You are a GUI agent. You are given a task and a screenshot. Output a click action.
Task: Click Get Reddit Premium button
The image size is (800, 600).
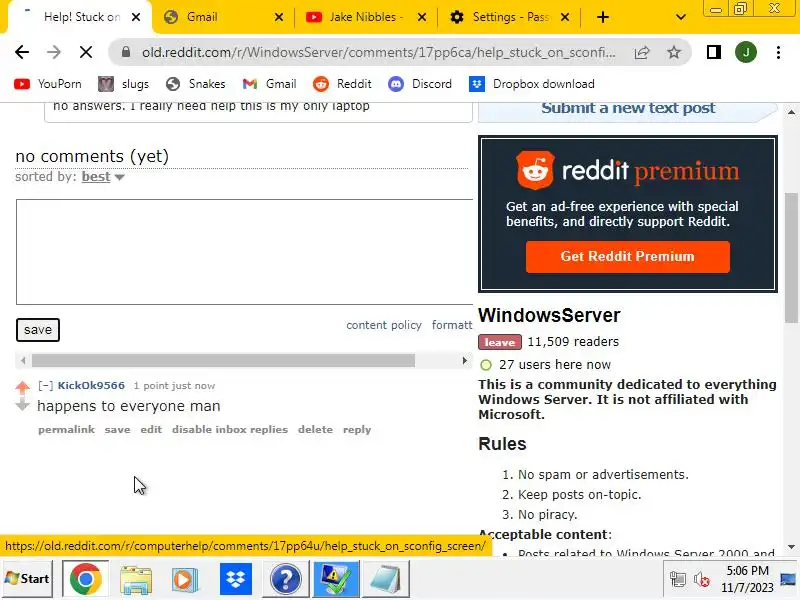coord(628,257)
